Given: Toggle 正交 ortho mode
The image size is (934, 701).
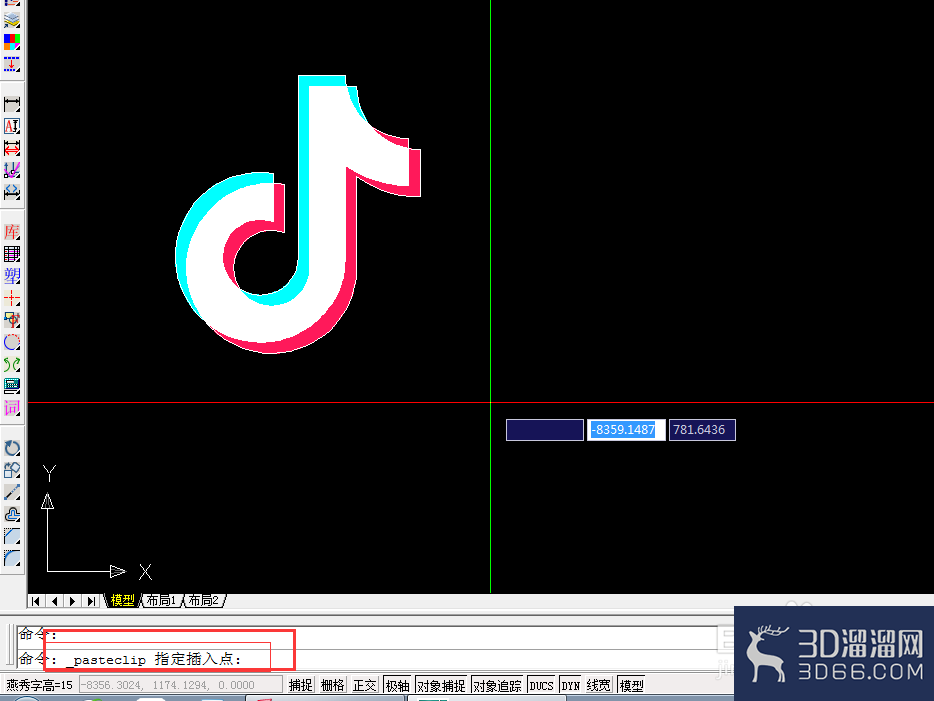Looking at the screenshot, I should [365, 686].
